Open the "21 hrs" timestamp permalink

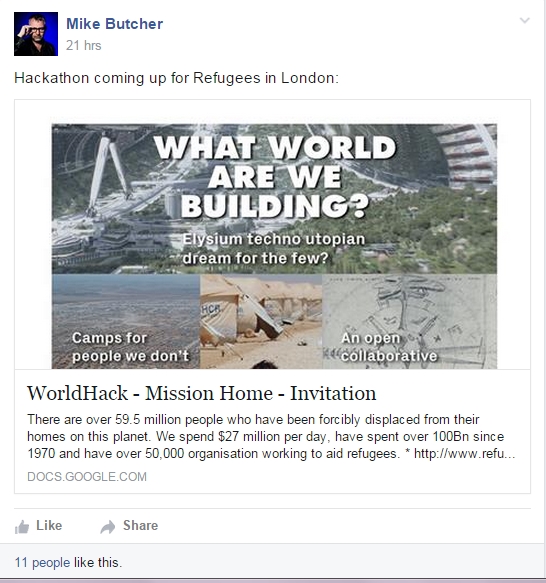(84, 45)
